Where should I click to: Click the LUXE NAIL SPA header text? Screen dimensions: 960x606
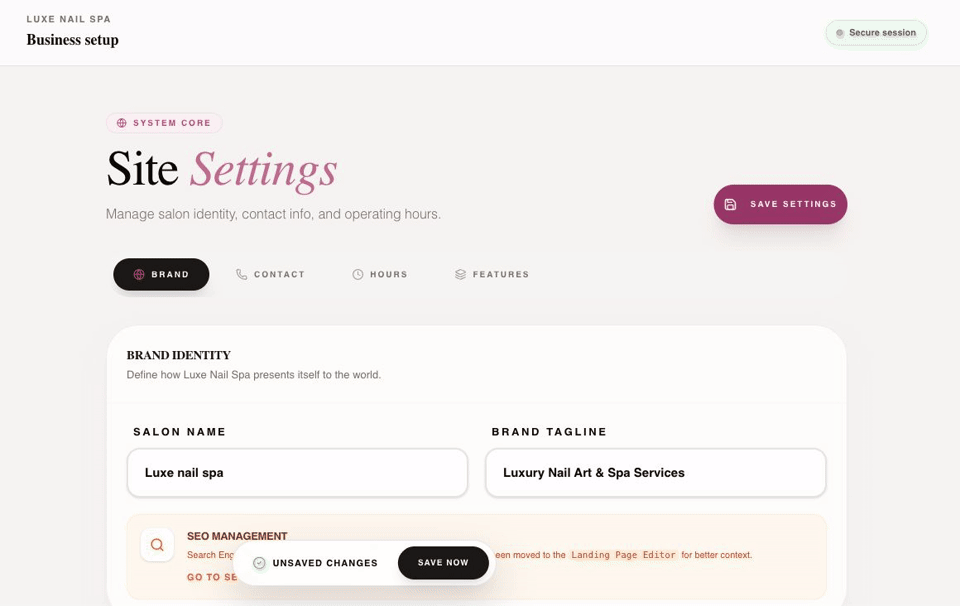click(x=69, y=19)
